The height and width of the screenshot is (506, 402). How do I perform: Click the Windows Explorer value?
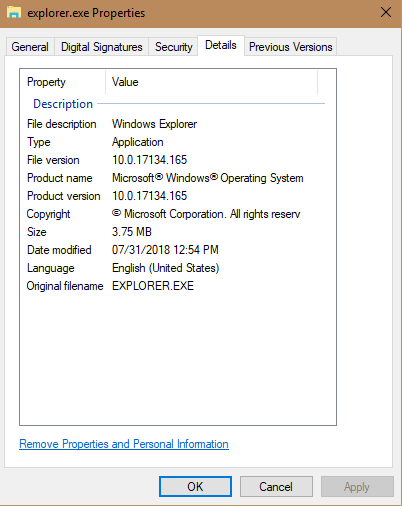[154, 124]
